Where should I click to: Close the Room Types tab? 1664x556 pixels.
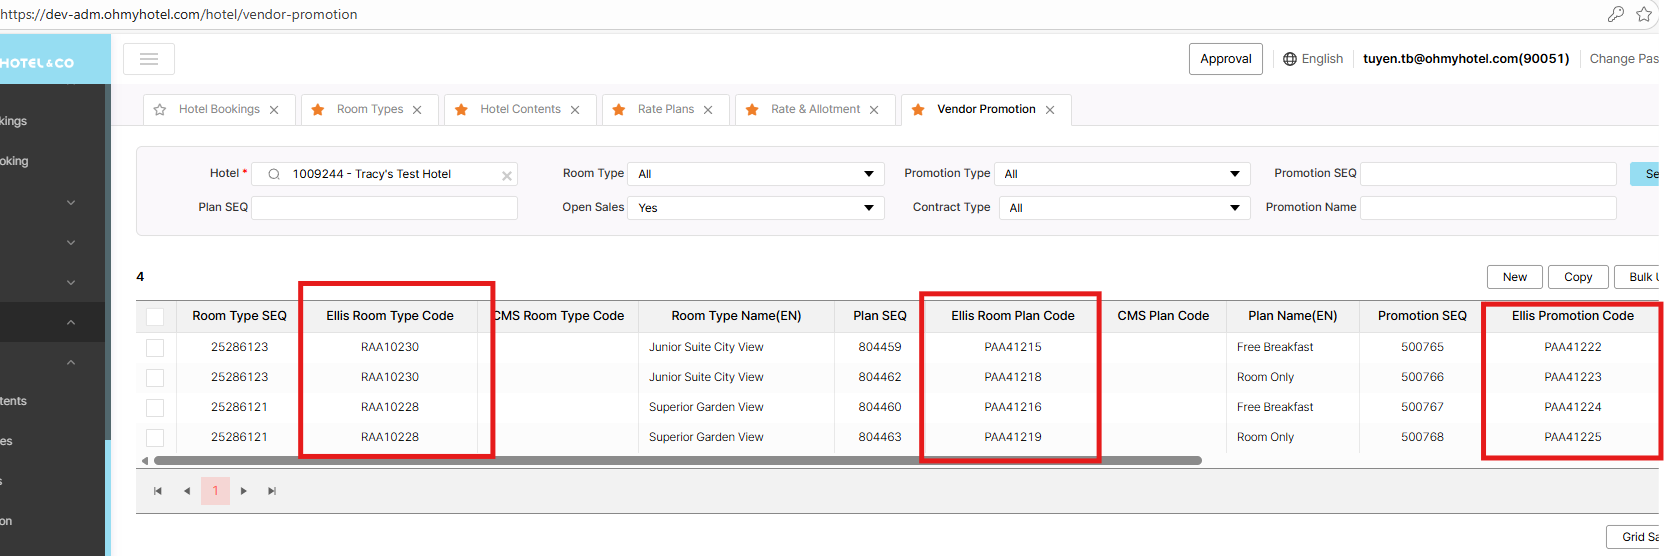click(417, 110)
